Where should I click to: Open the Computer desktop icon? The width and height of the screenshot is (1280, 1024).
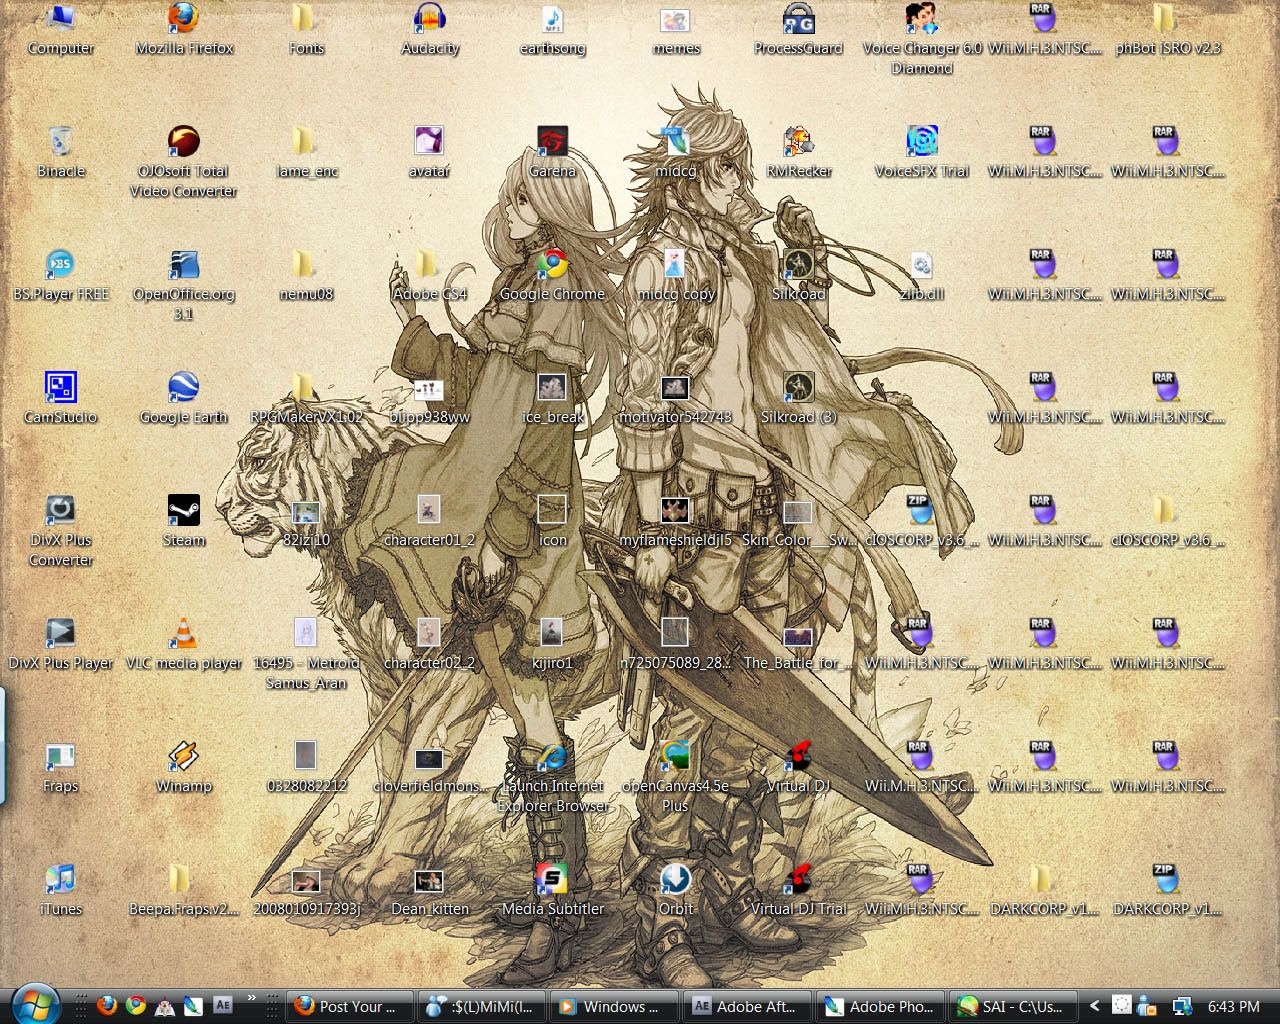click(x=60, y=28)
